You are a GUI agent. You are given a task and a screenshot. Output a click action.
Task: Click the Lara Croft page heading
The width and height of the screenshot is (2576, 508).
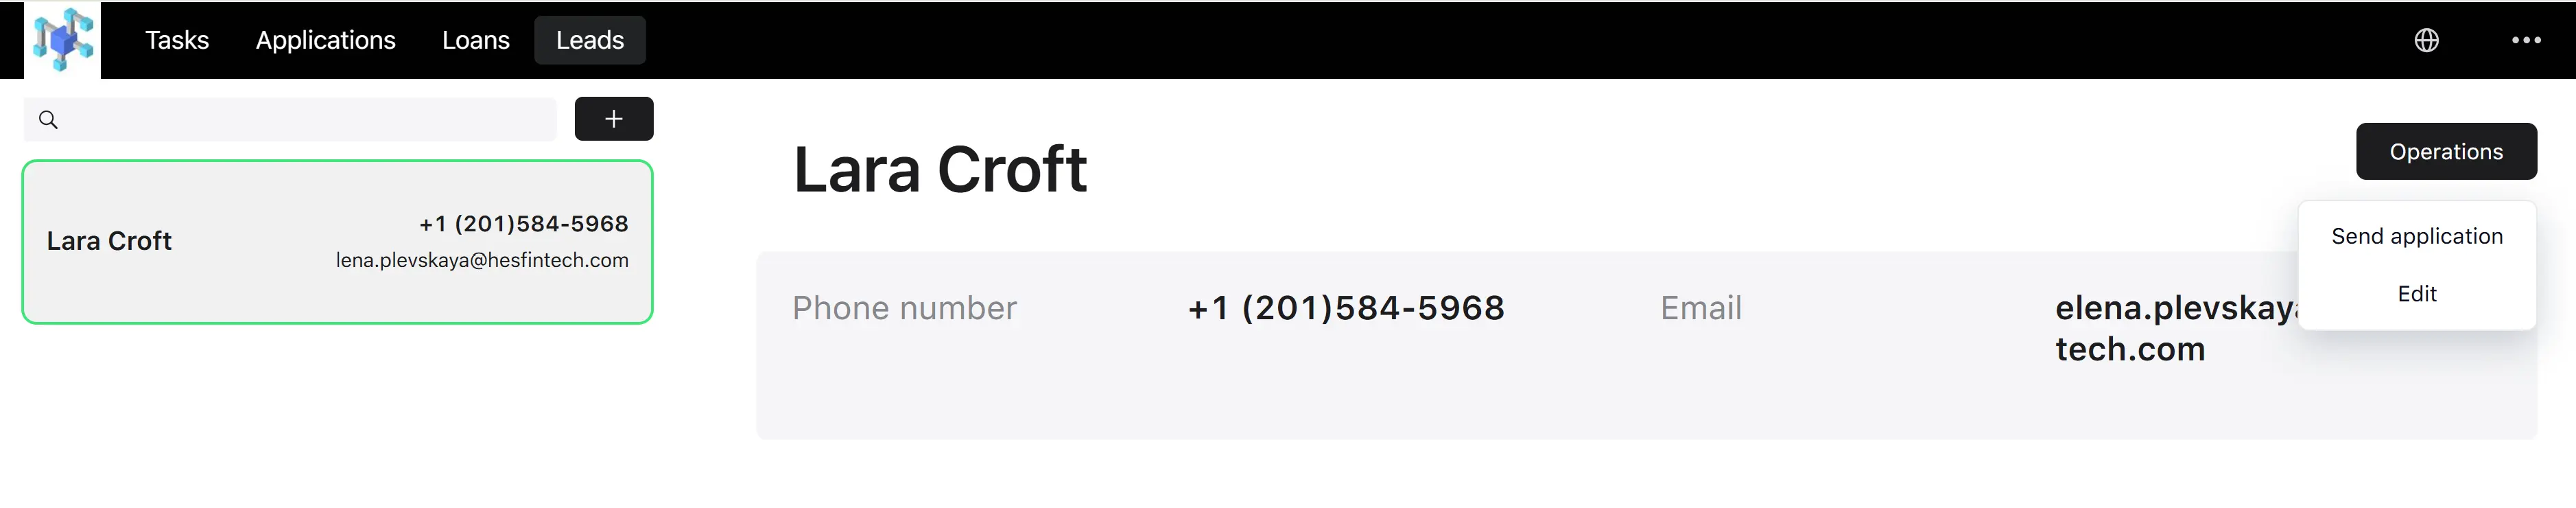[940, 169]
